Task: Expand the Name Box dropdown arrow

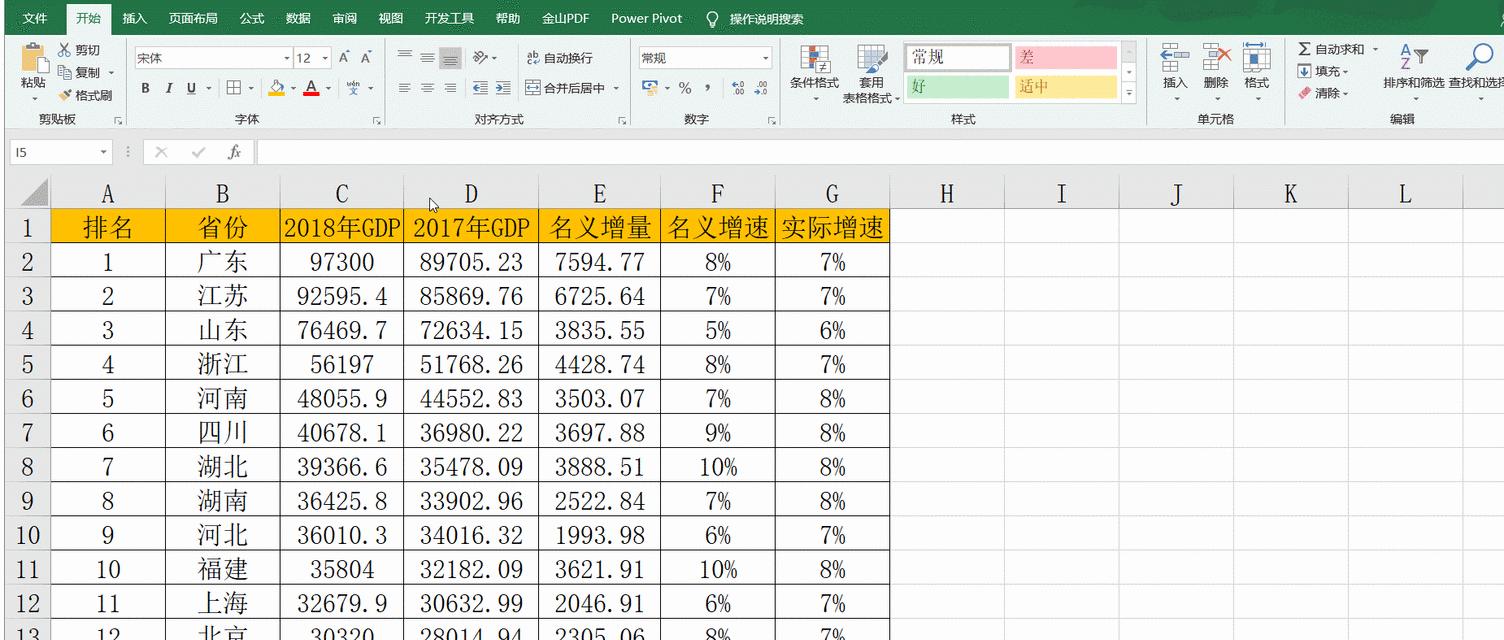Action: [103, 153]
